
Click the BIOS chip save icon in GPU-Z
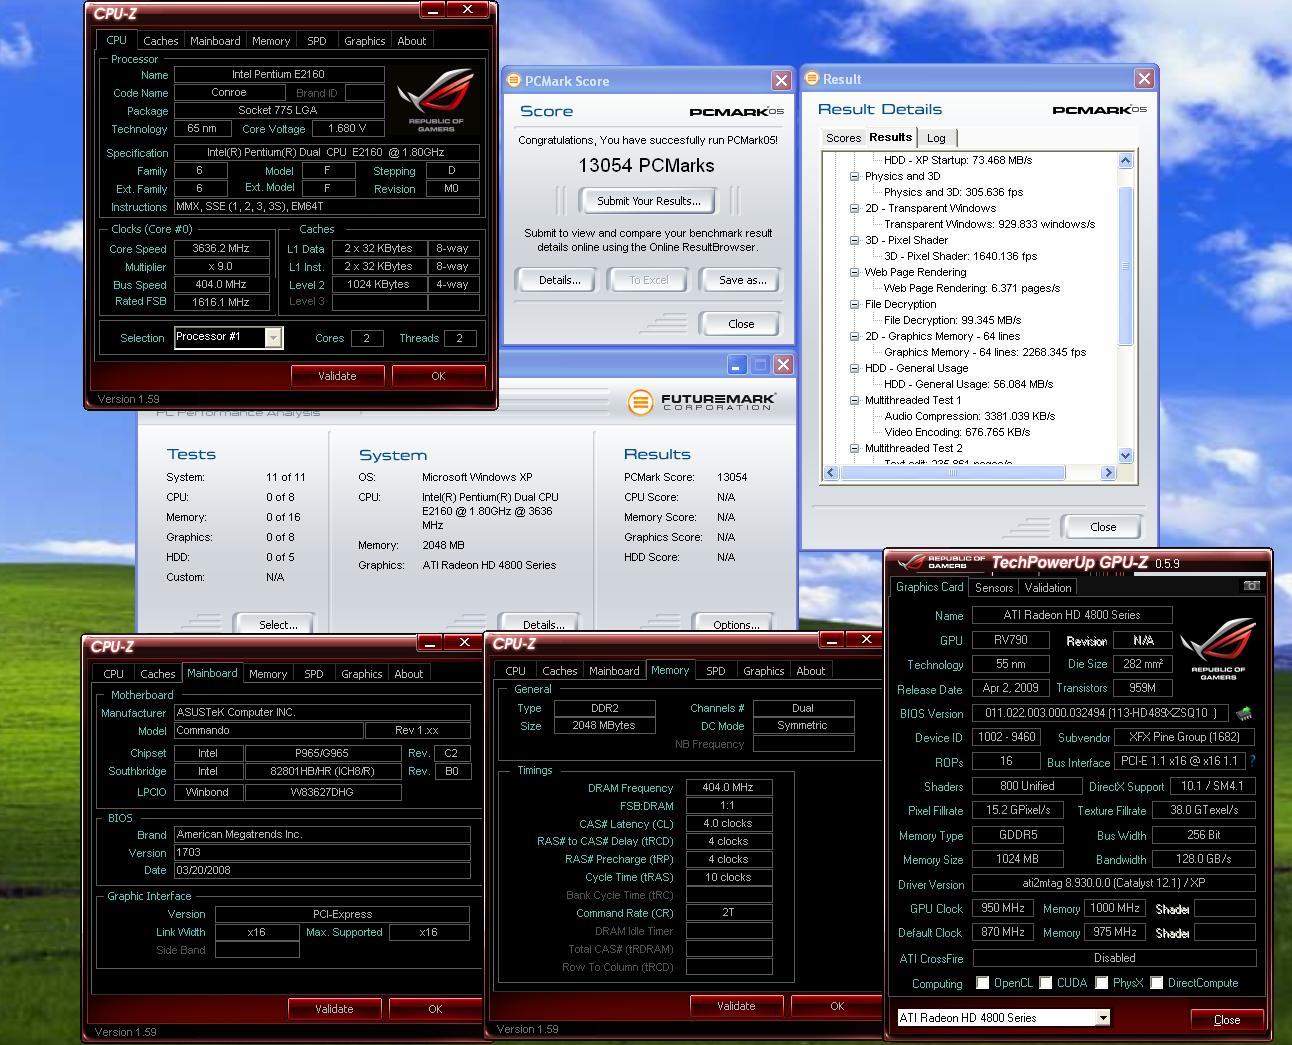1244,714
